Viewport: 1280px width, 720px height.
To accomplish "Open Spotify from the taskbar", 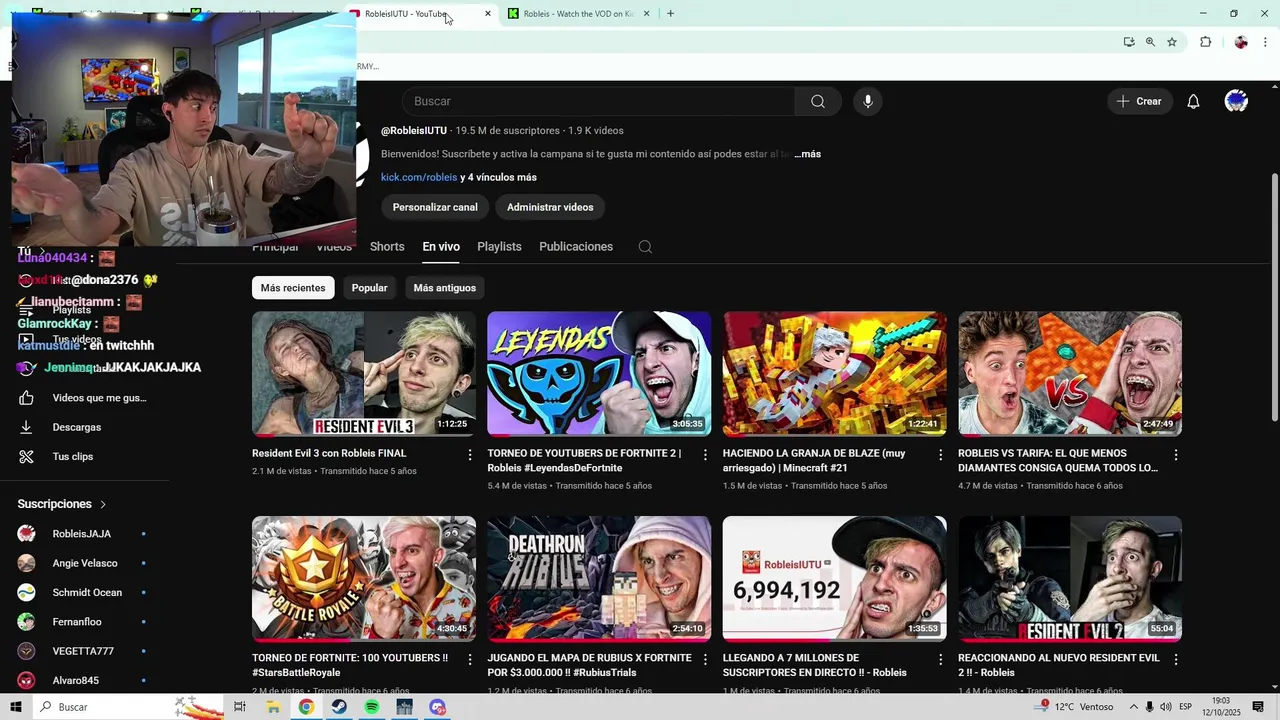I will [372, 707].
